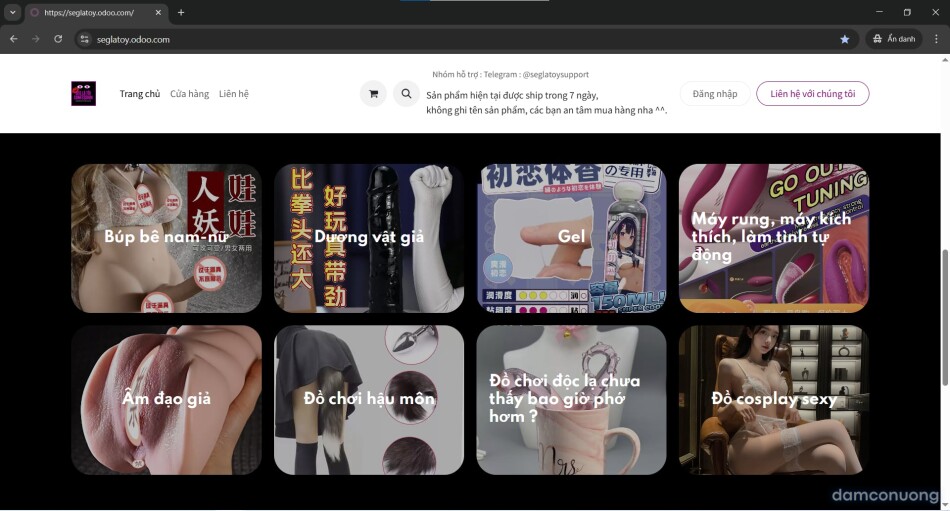The height and width of the screenshot is (511, 950).
Task: Go back to the previous page
Action: click(x=14, y=39)
